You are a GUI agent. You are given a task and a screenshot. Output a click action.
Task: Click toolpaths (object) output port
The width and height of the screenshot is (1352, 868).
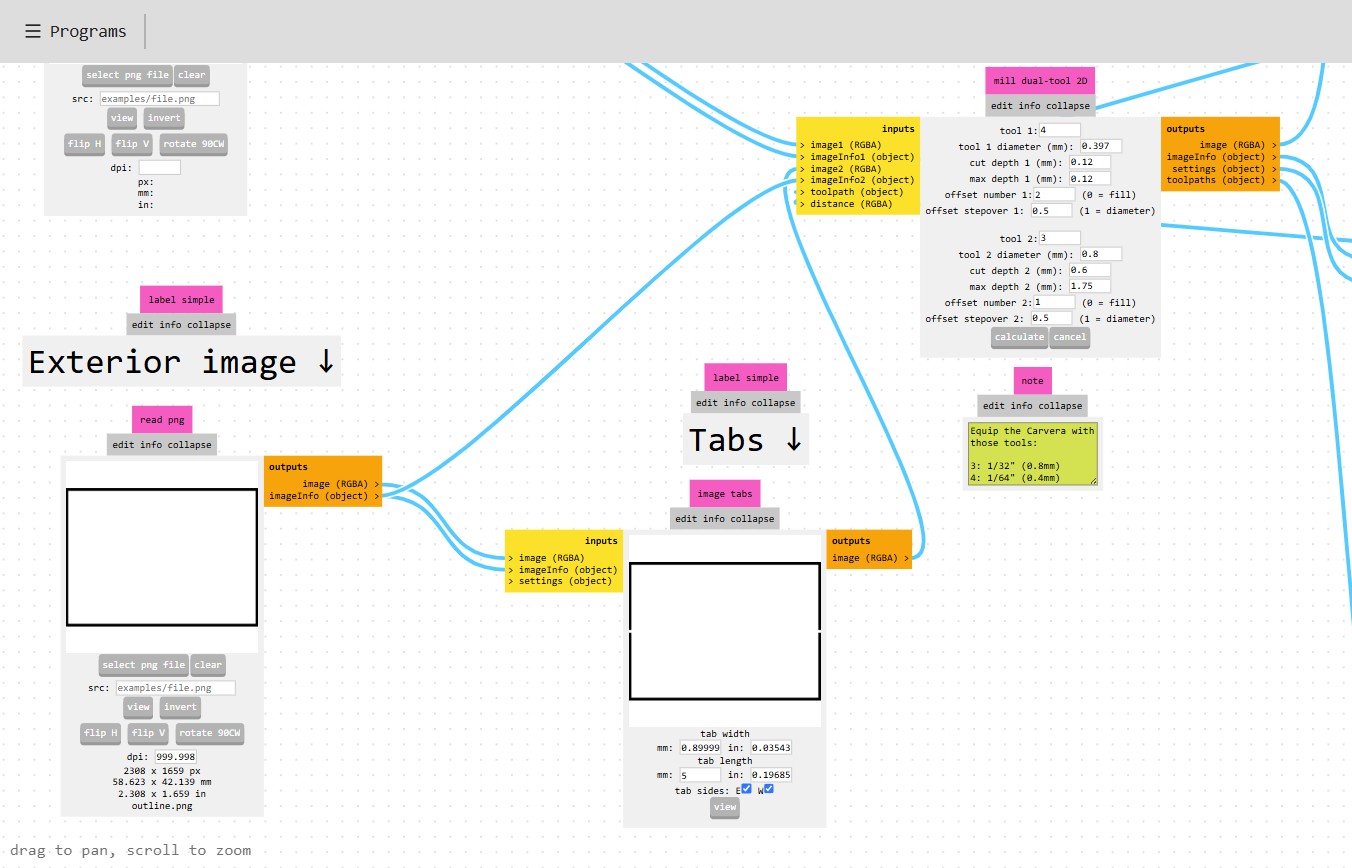[x=1221, y=180]
